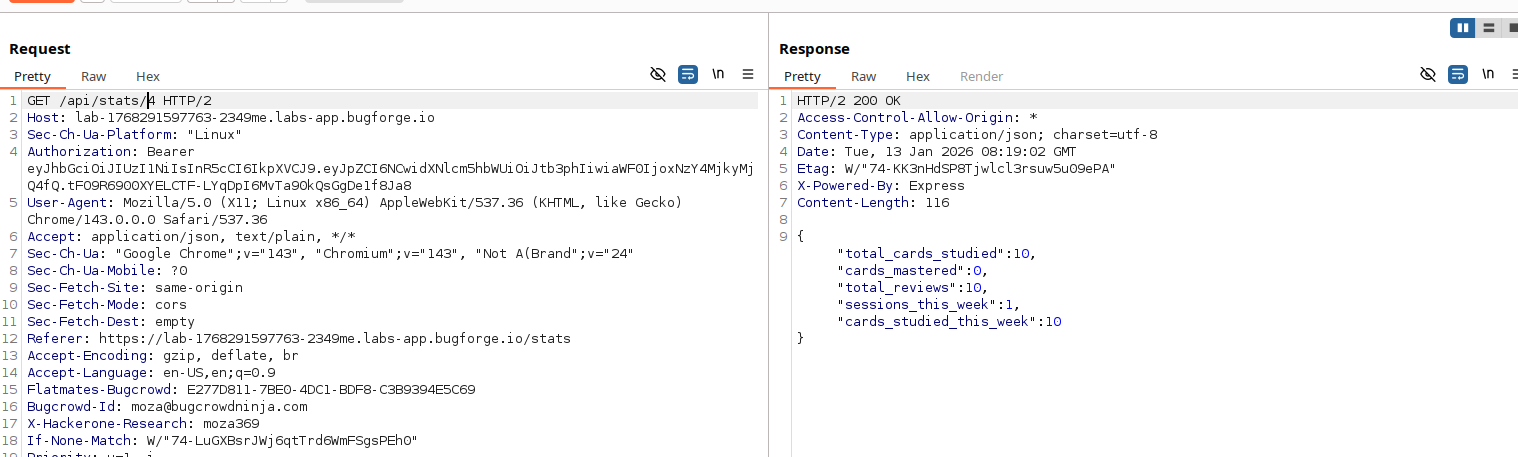
Task: Toggle hidden characters visibility in Response pane
Action: (1428, 75)
